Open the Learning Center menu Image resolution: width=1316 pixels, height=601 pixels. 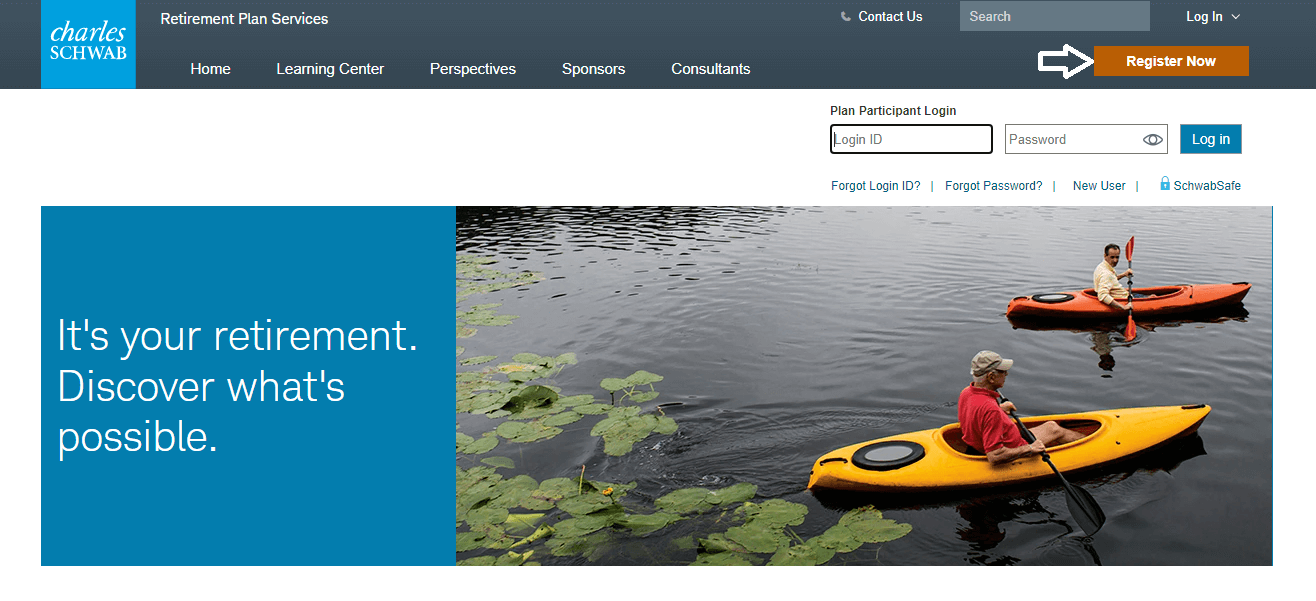[x=330, y=69]
